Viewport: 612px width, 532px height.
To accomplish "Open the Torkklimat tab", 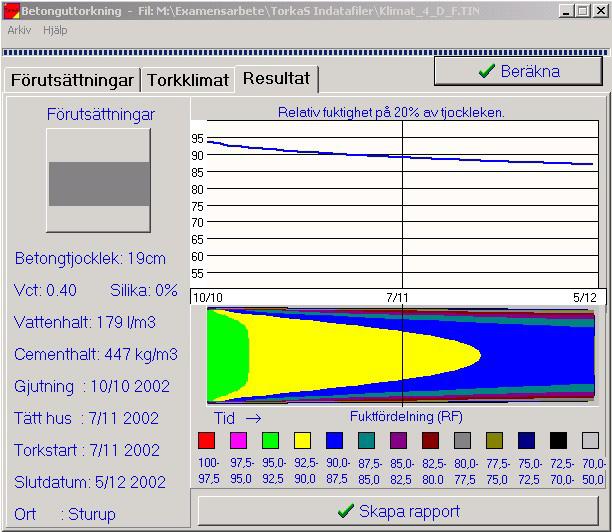I will (188, 80).
